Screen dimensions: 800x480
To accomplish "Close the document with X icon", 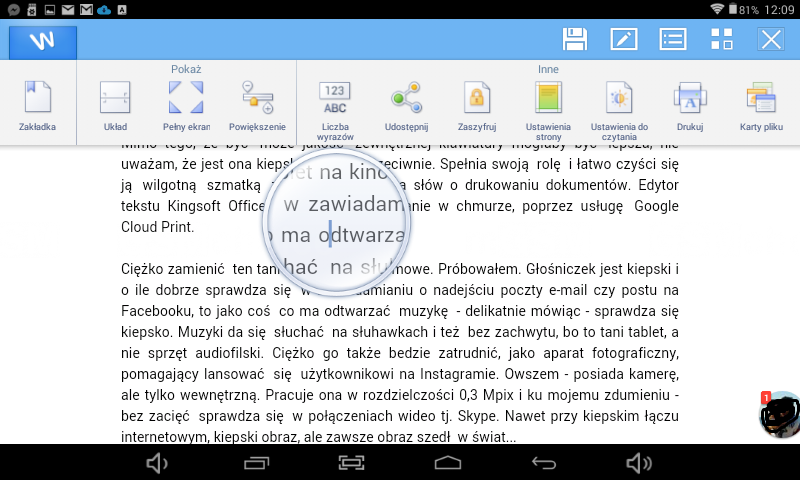I will click(x=771, y=40).
